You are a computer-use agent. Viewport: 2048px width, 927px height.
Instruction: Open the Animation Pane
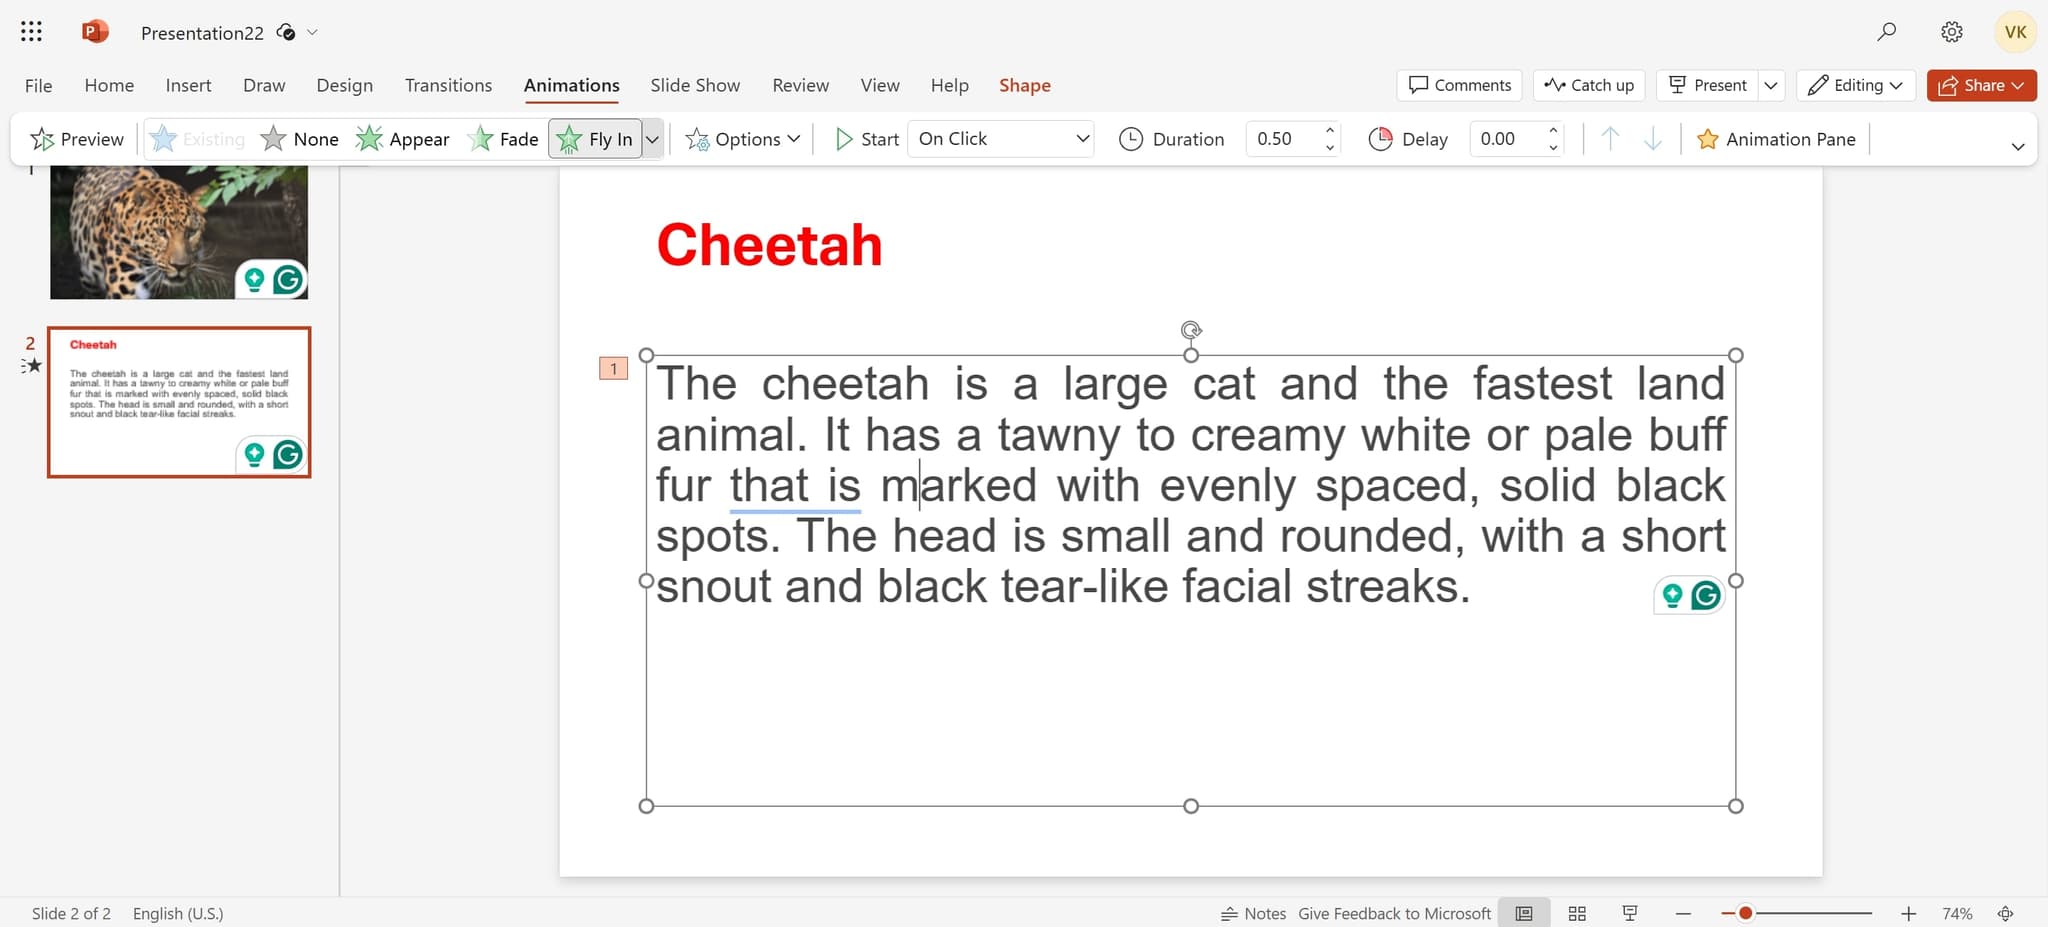tap(1776, 139)
